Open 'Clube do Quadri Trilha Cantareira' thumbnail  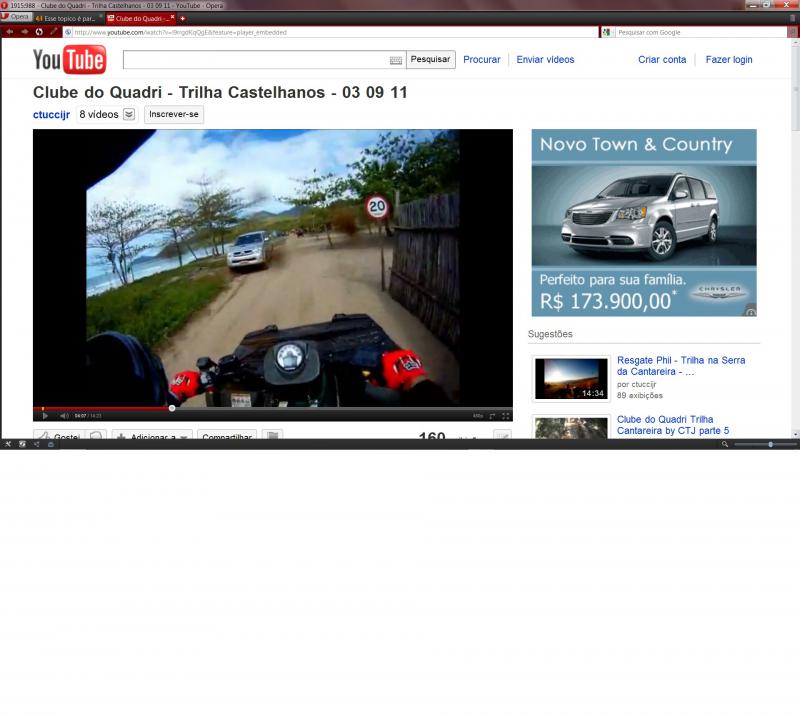(x=571, y=428)
